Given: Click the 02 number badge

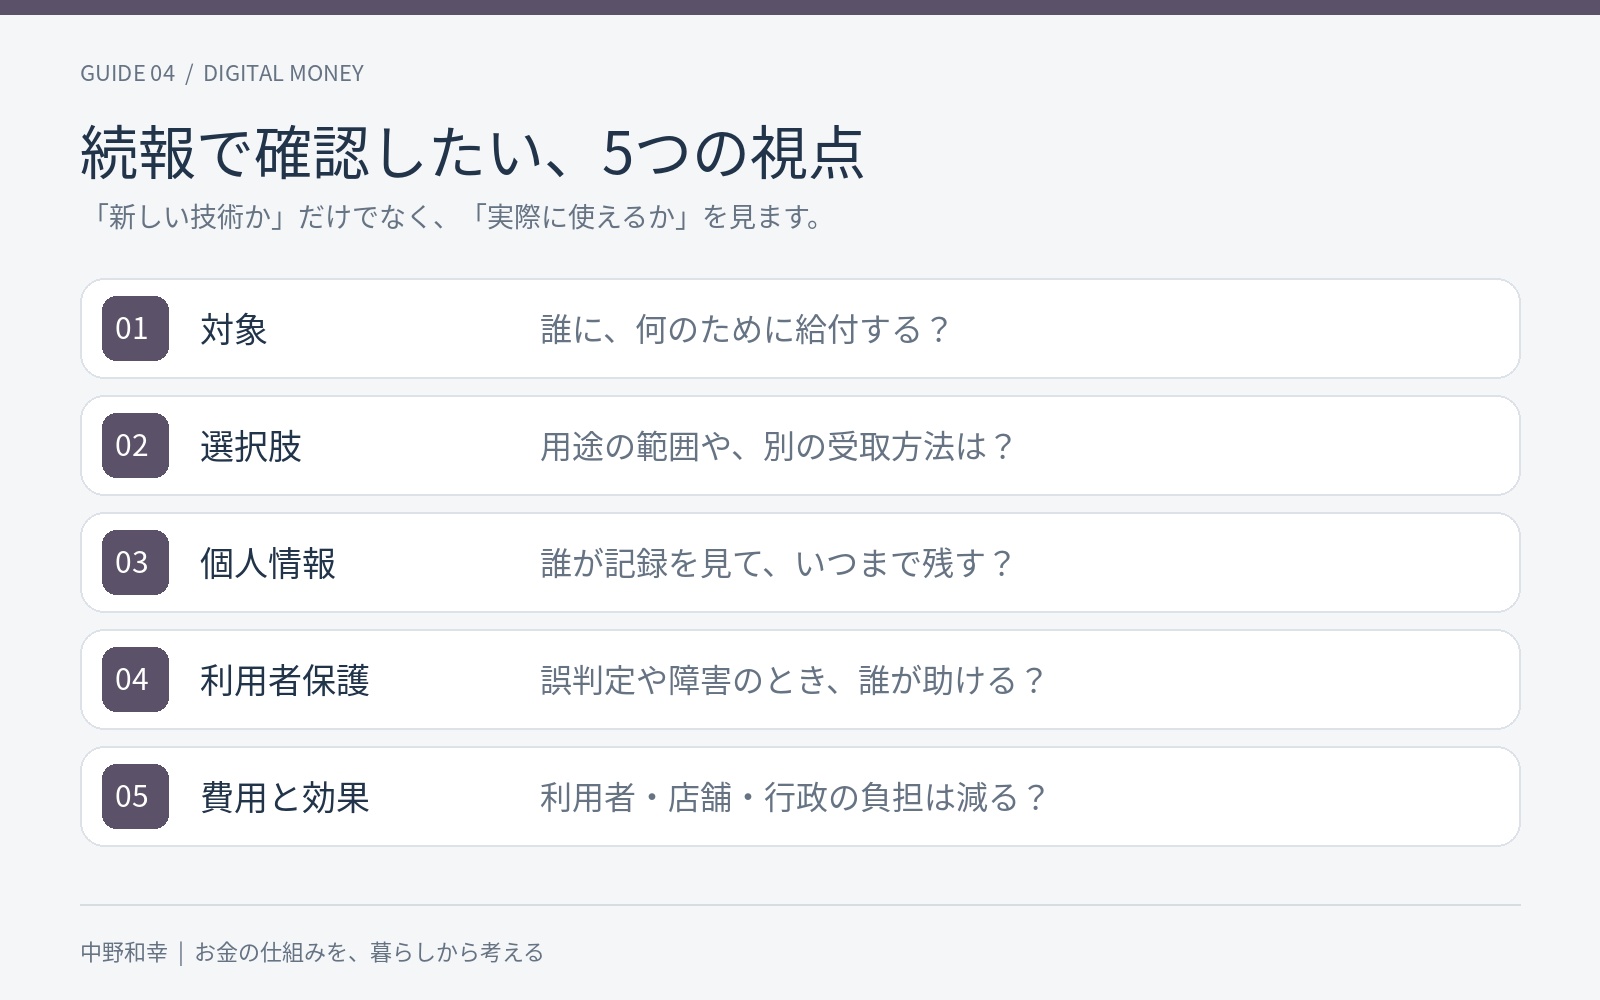Looking at the screenshot, I should pos(135,445).
